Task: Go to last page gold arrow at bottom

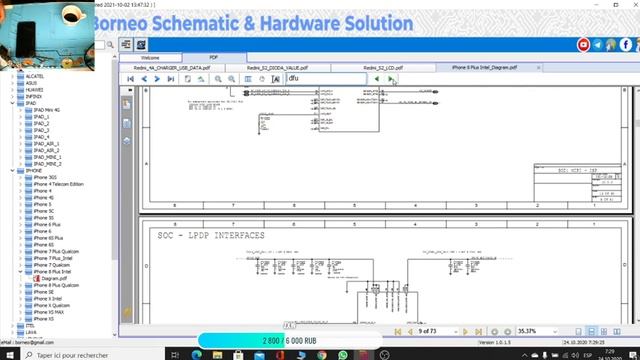Action: coord(478,331)
